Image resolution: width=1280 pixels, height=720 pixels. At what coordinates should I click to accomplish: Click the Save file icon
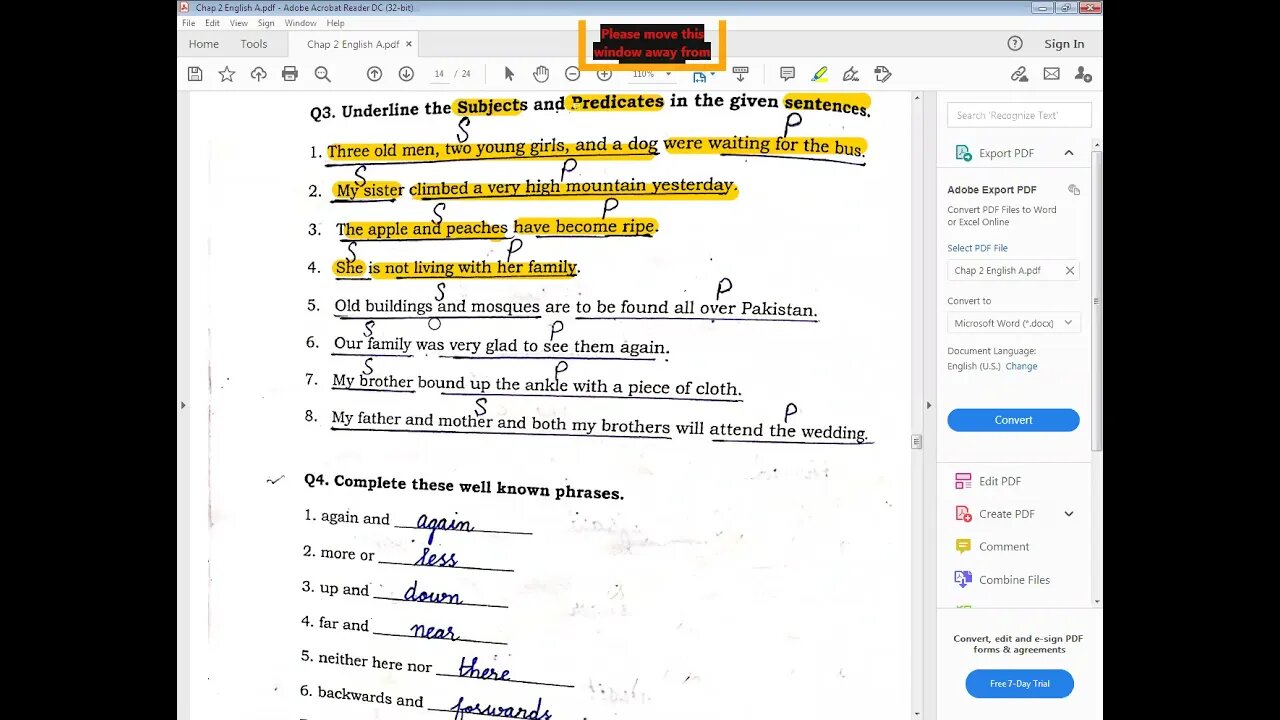pyautogui.click(x=195, y=74)
